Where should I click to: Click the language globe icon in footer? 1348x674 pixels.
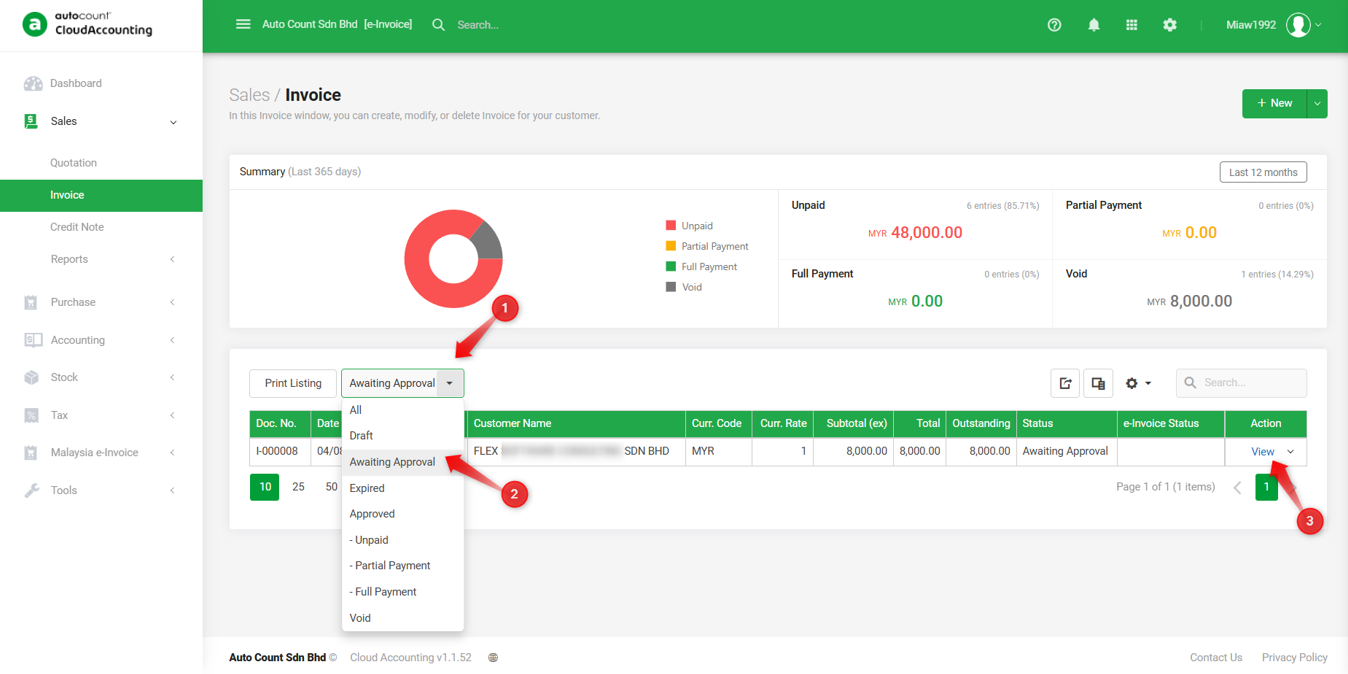pos(493,658)
